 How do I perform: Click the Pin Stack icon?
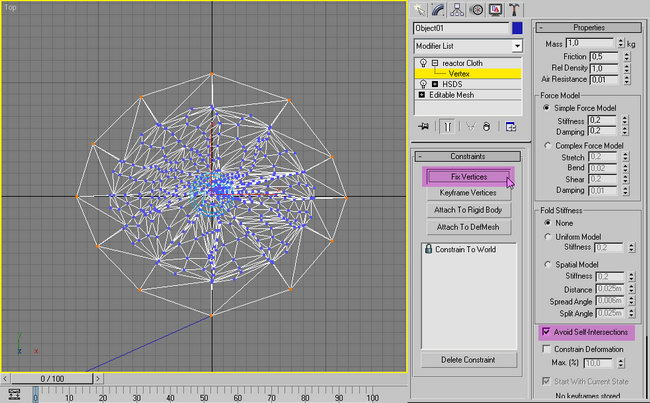[x=422, y=127]
